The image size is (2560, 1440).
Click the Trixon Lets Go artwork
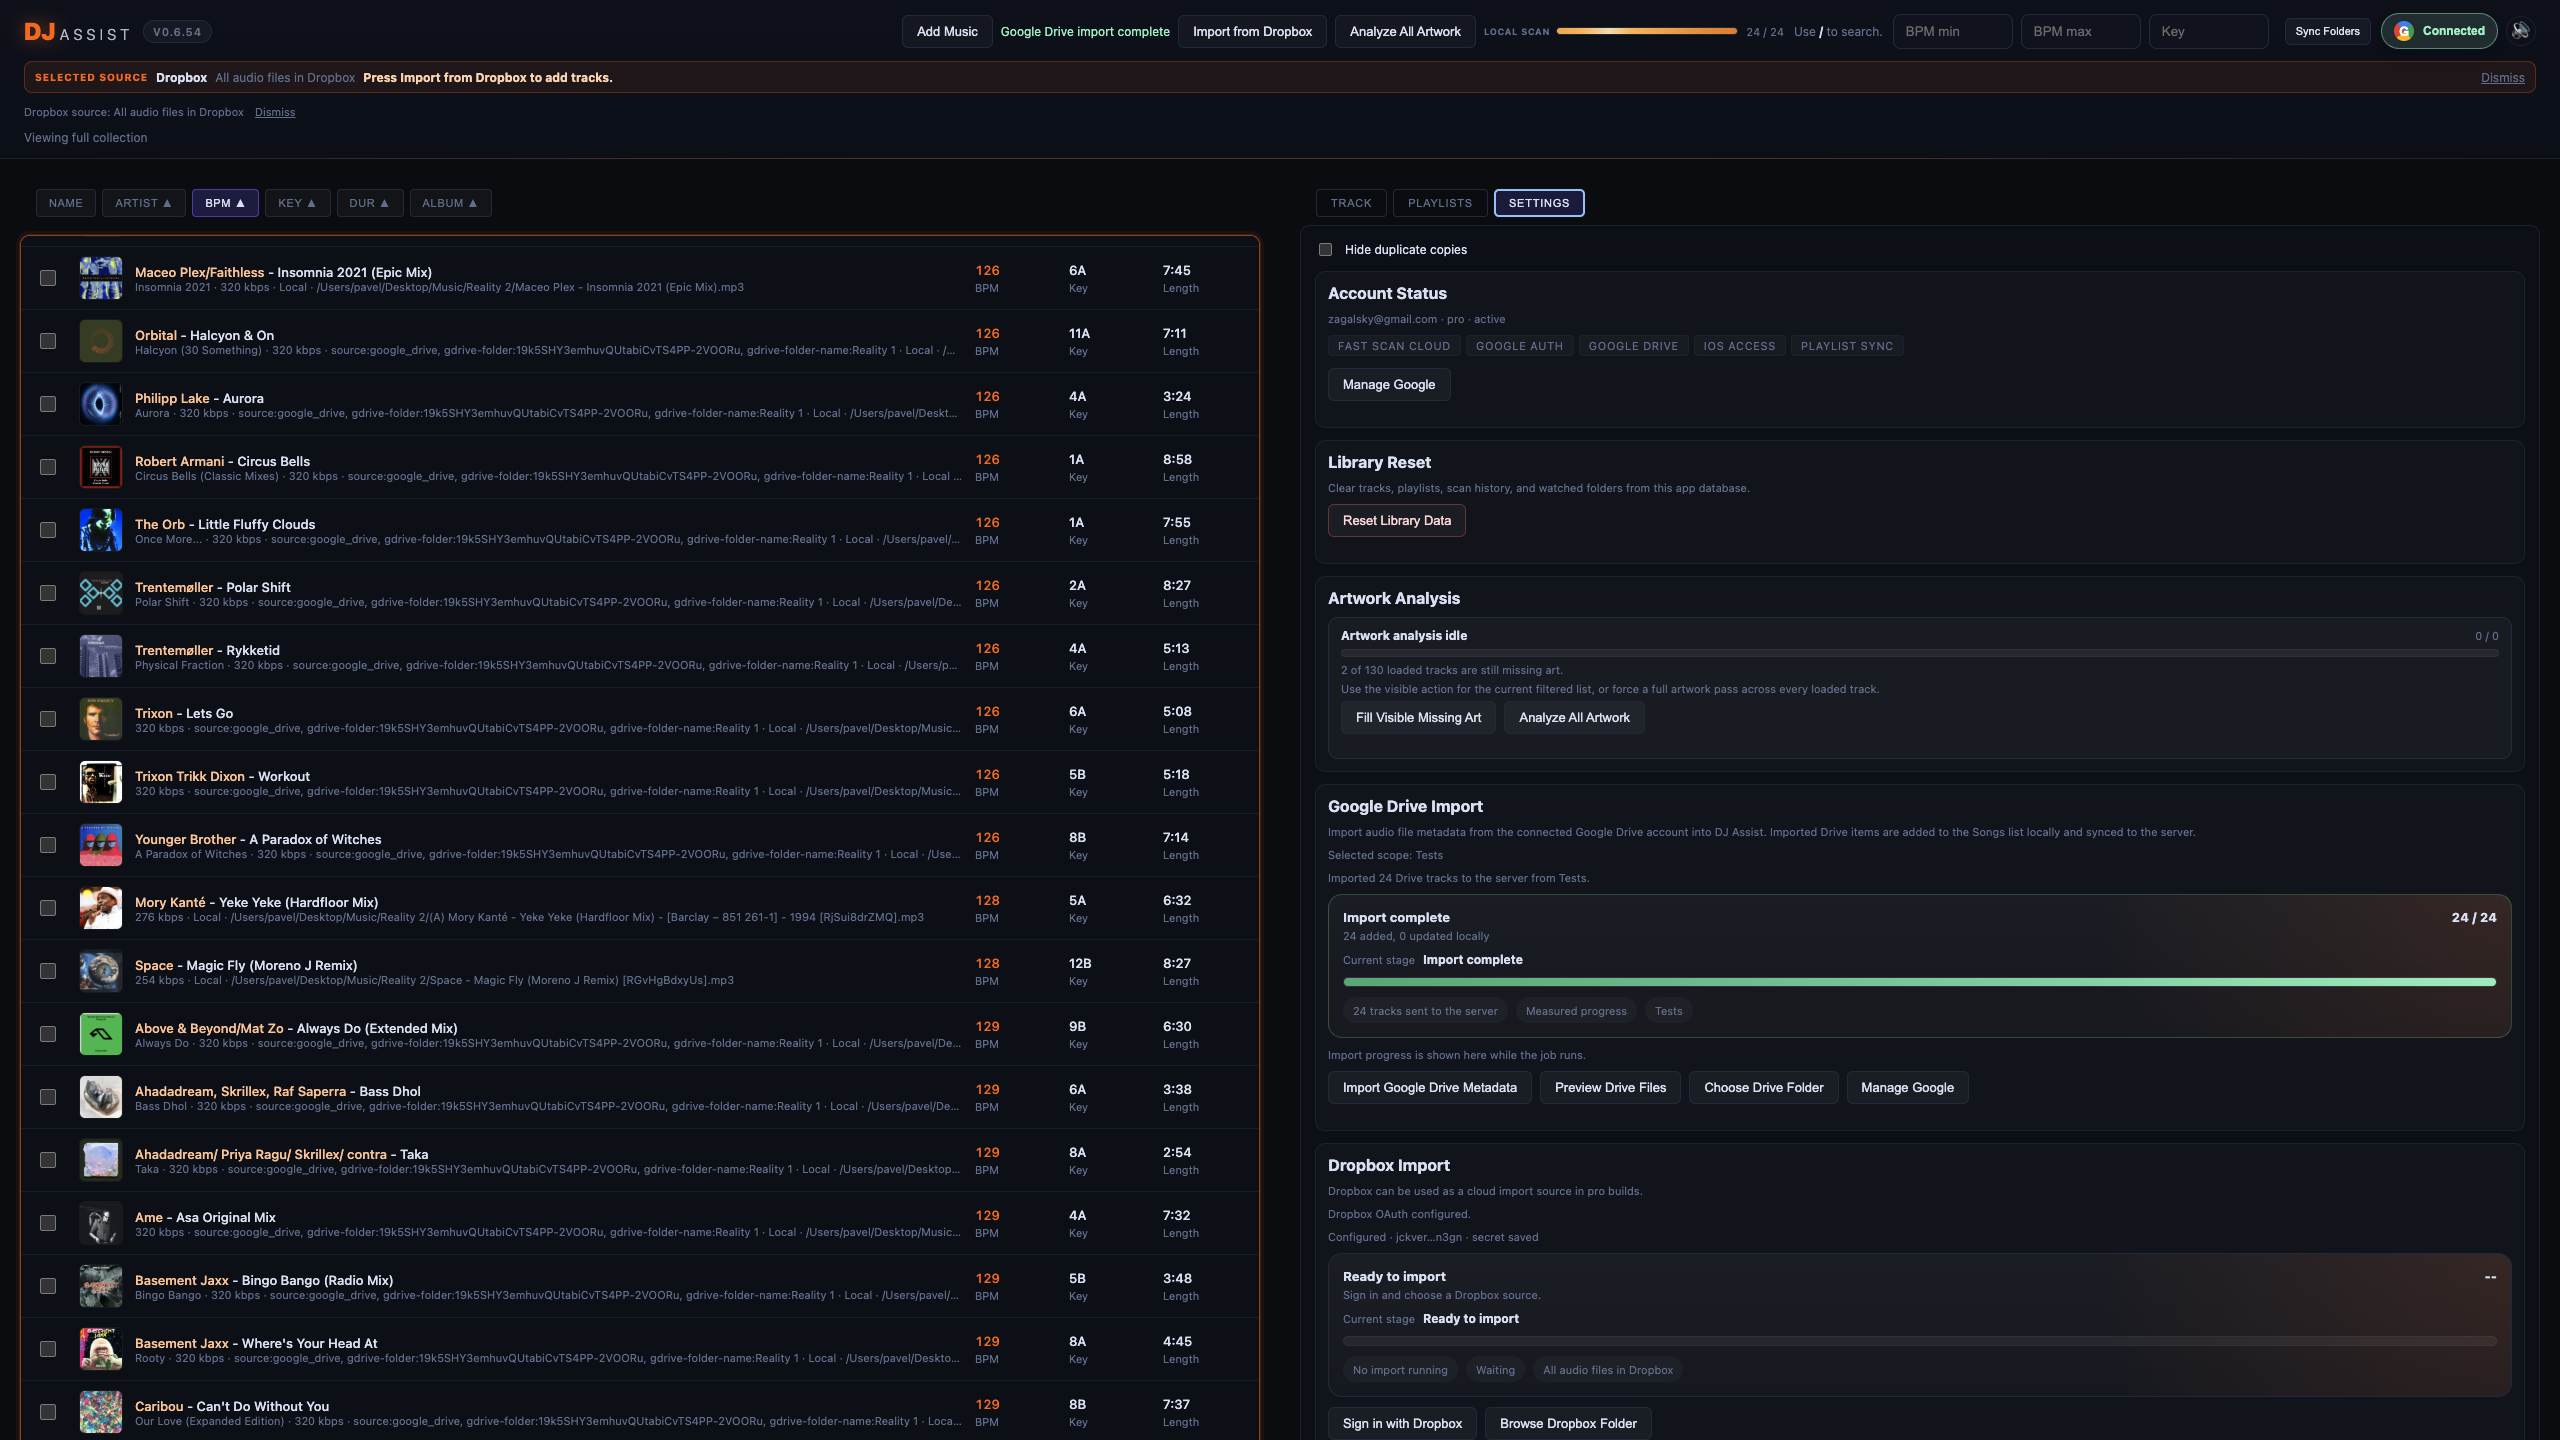click(x=101, y=719)
